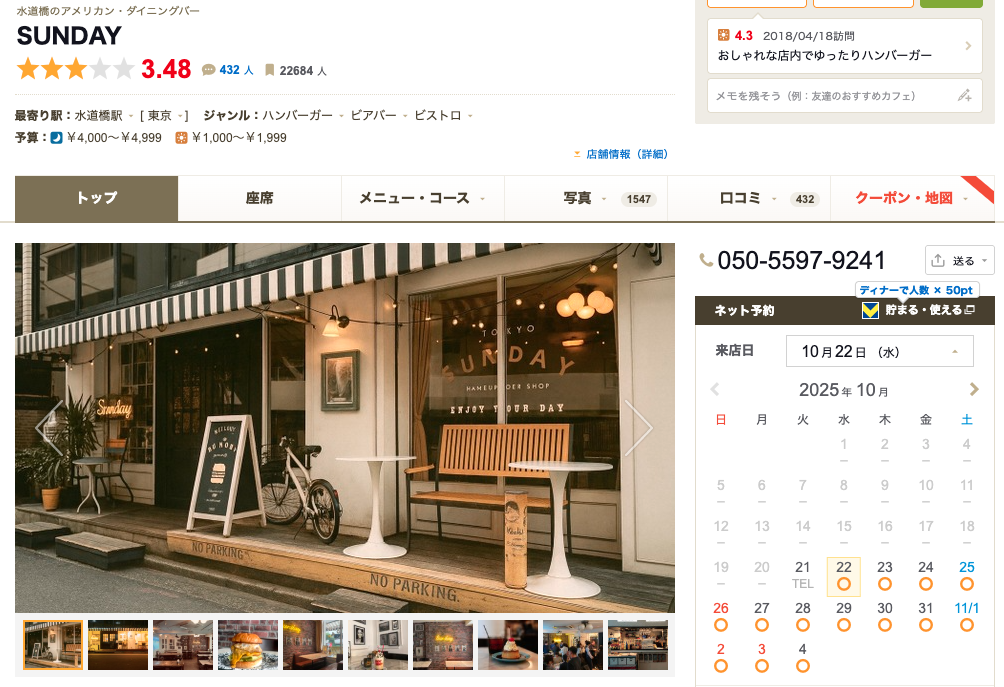The height and width of the screenshot is (687, 1004).
Task: Select October 25 on reservation calendar
Action: click(x=966, y=574)
